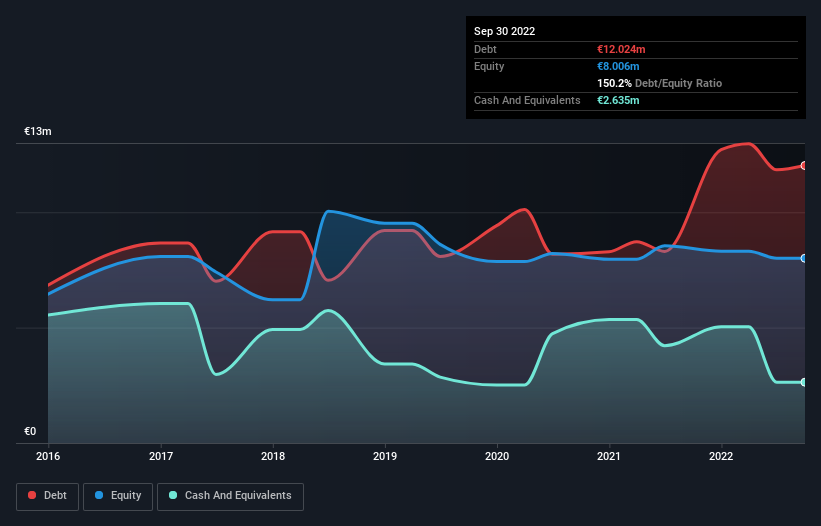The width and height of the screenshot is (821, 526).
Task: Click the 150.2% Debt/Equity Ratio text
Action: point(659,83)
